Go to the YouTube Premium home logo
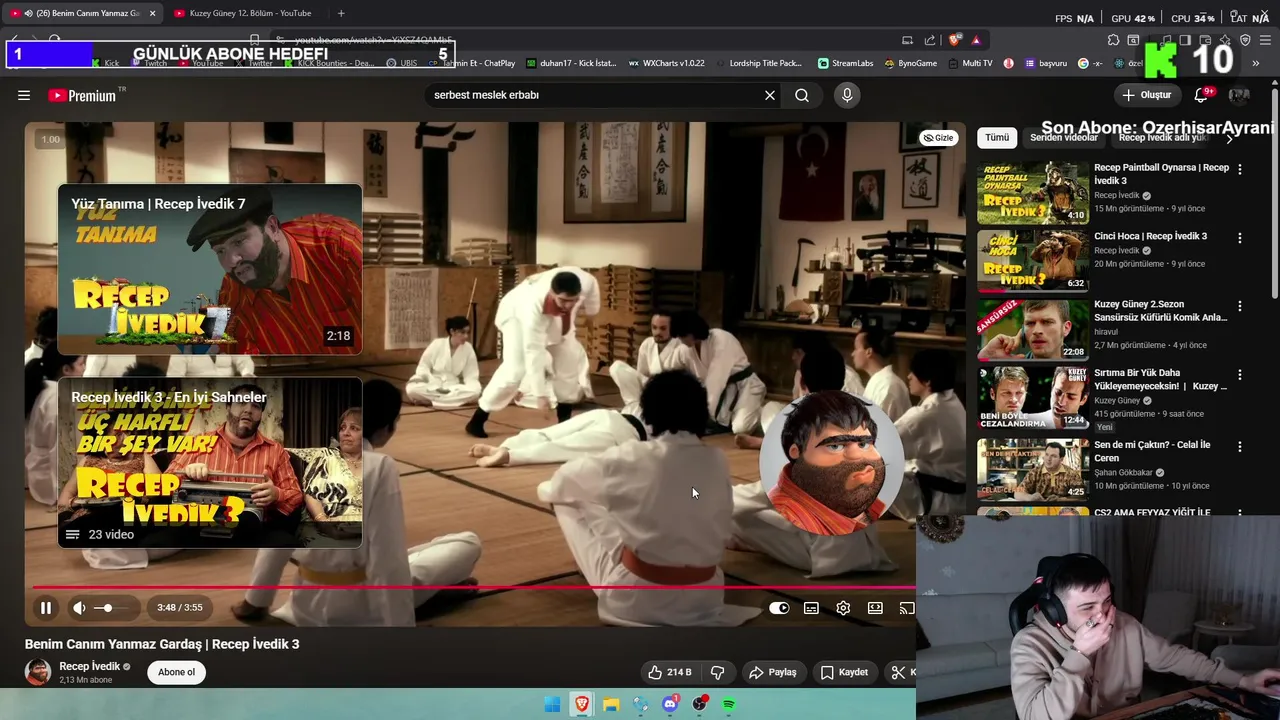Screen dimensions: 1280x720 pos(82,95)
